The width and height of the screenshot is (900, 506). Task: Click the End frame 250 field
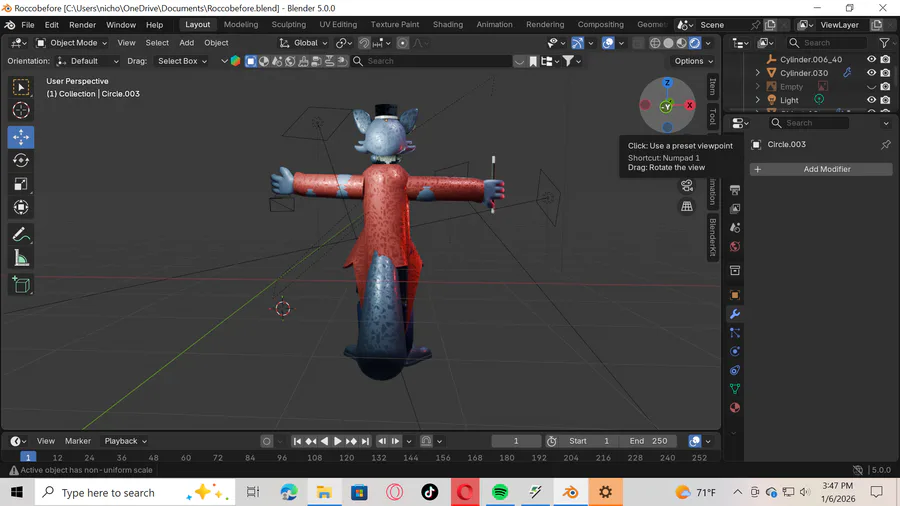tap(648, 441)
